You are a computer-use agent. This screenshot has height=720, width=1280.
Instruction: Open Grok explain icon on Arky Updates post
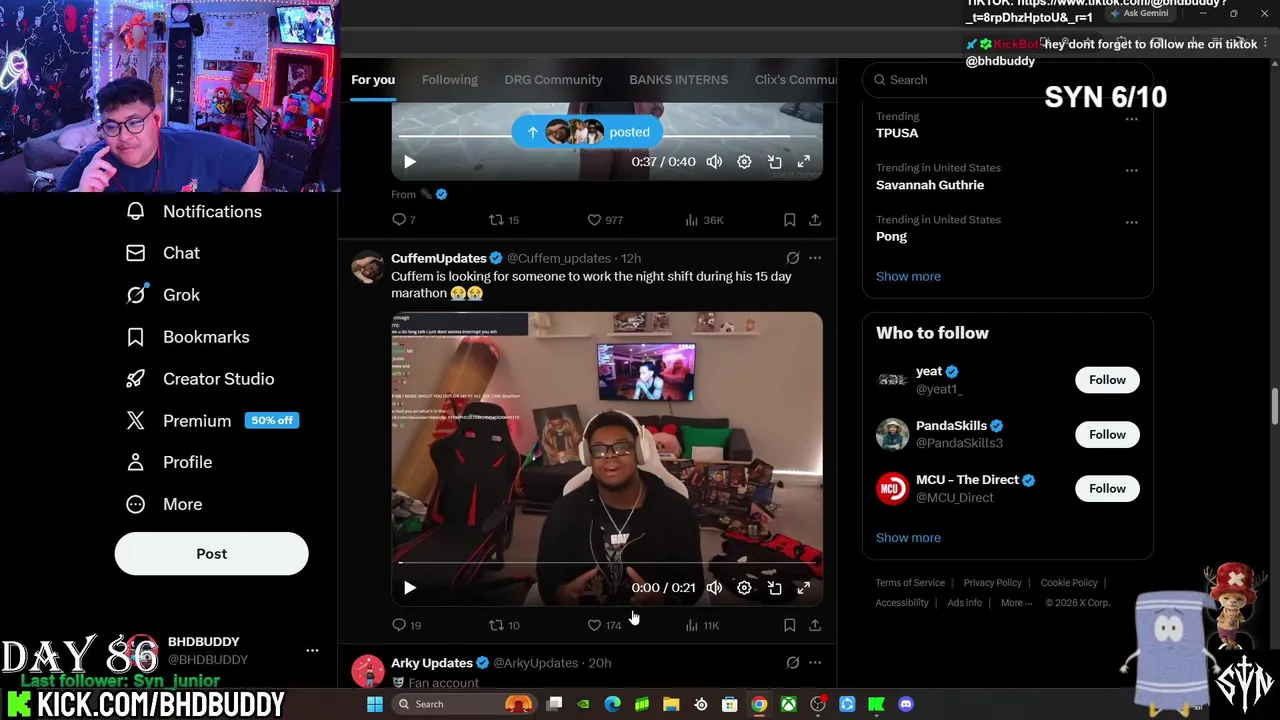click(792, 662)
